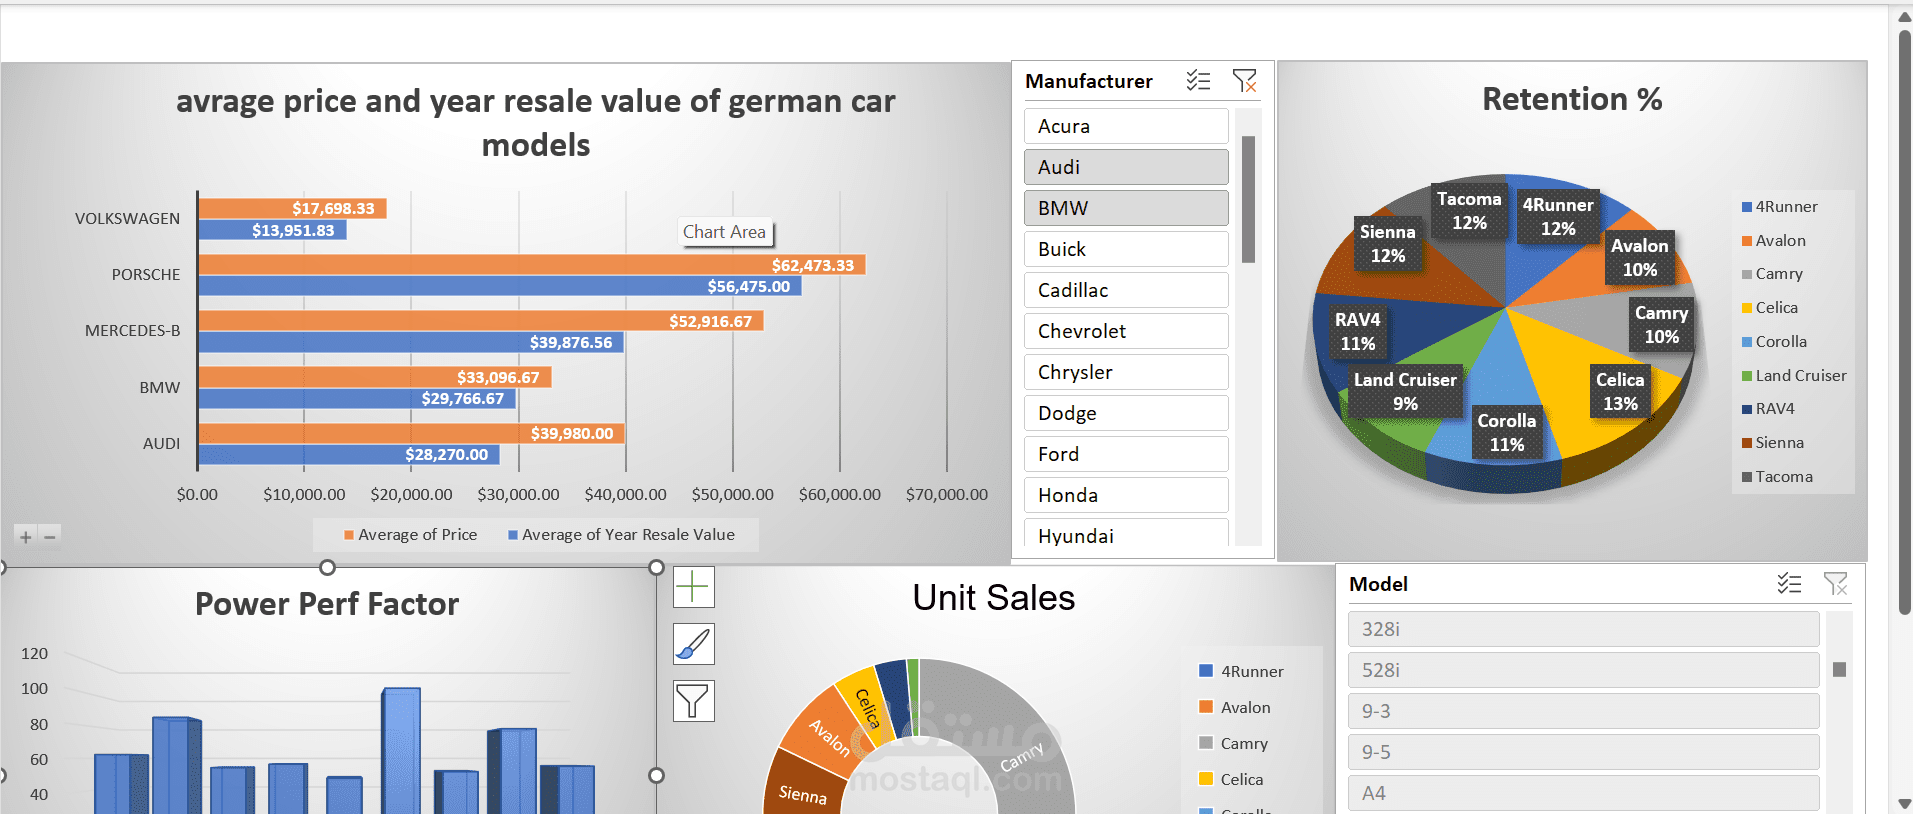Pick 9-3 in the Model slicer
1913x814 pixels.
coord(1583,711)
